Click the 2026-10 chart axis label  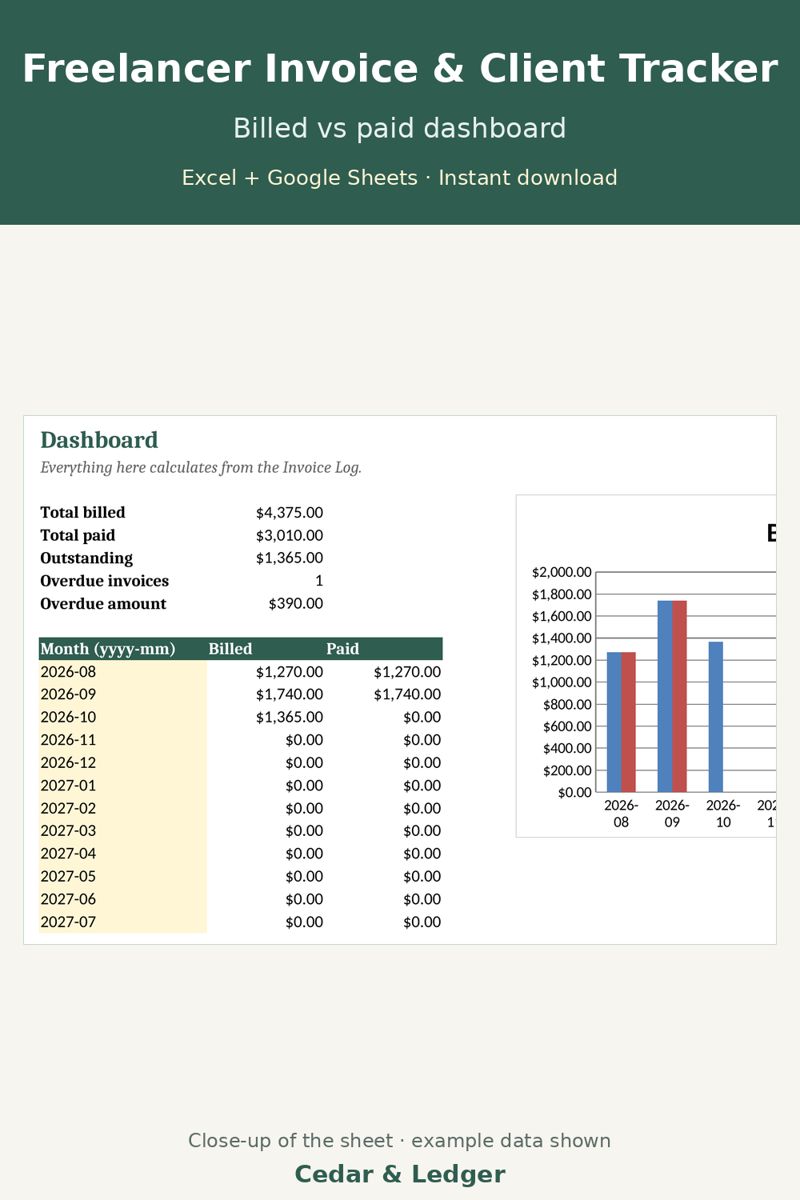pos(723,813)
